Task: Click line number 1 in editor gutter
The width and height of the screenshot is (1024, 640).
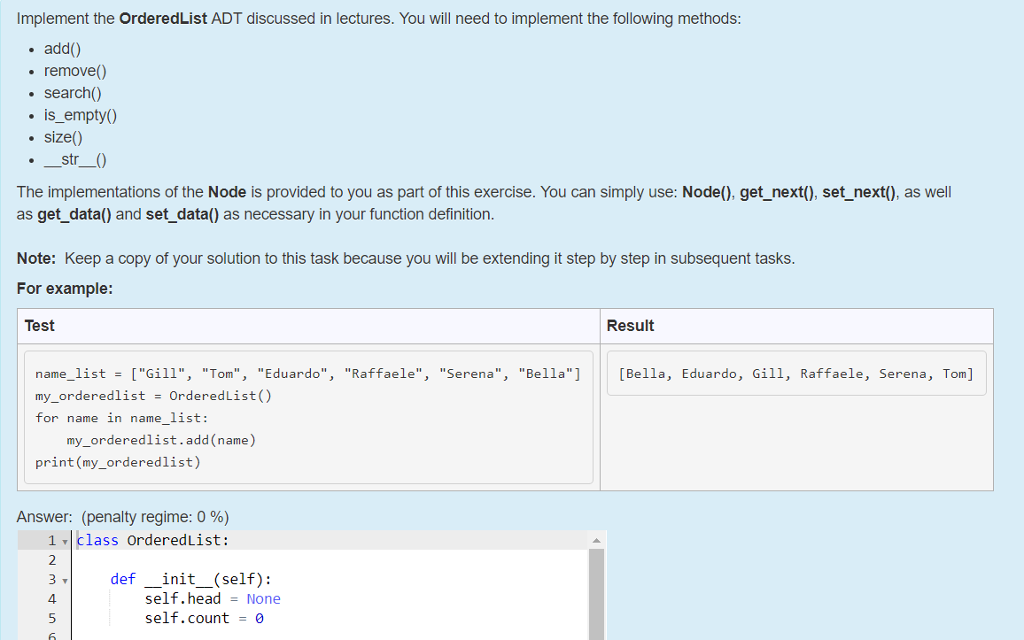Action: point(52,540)
